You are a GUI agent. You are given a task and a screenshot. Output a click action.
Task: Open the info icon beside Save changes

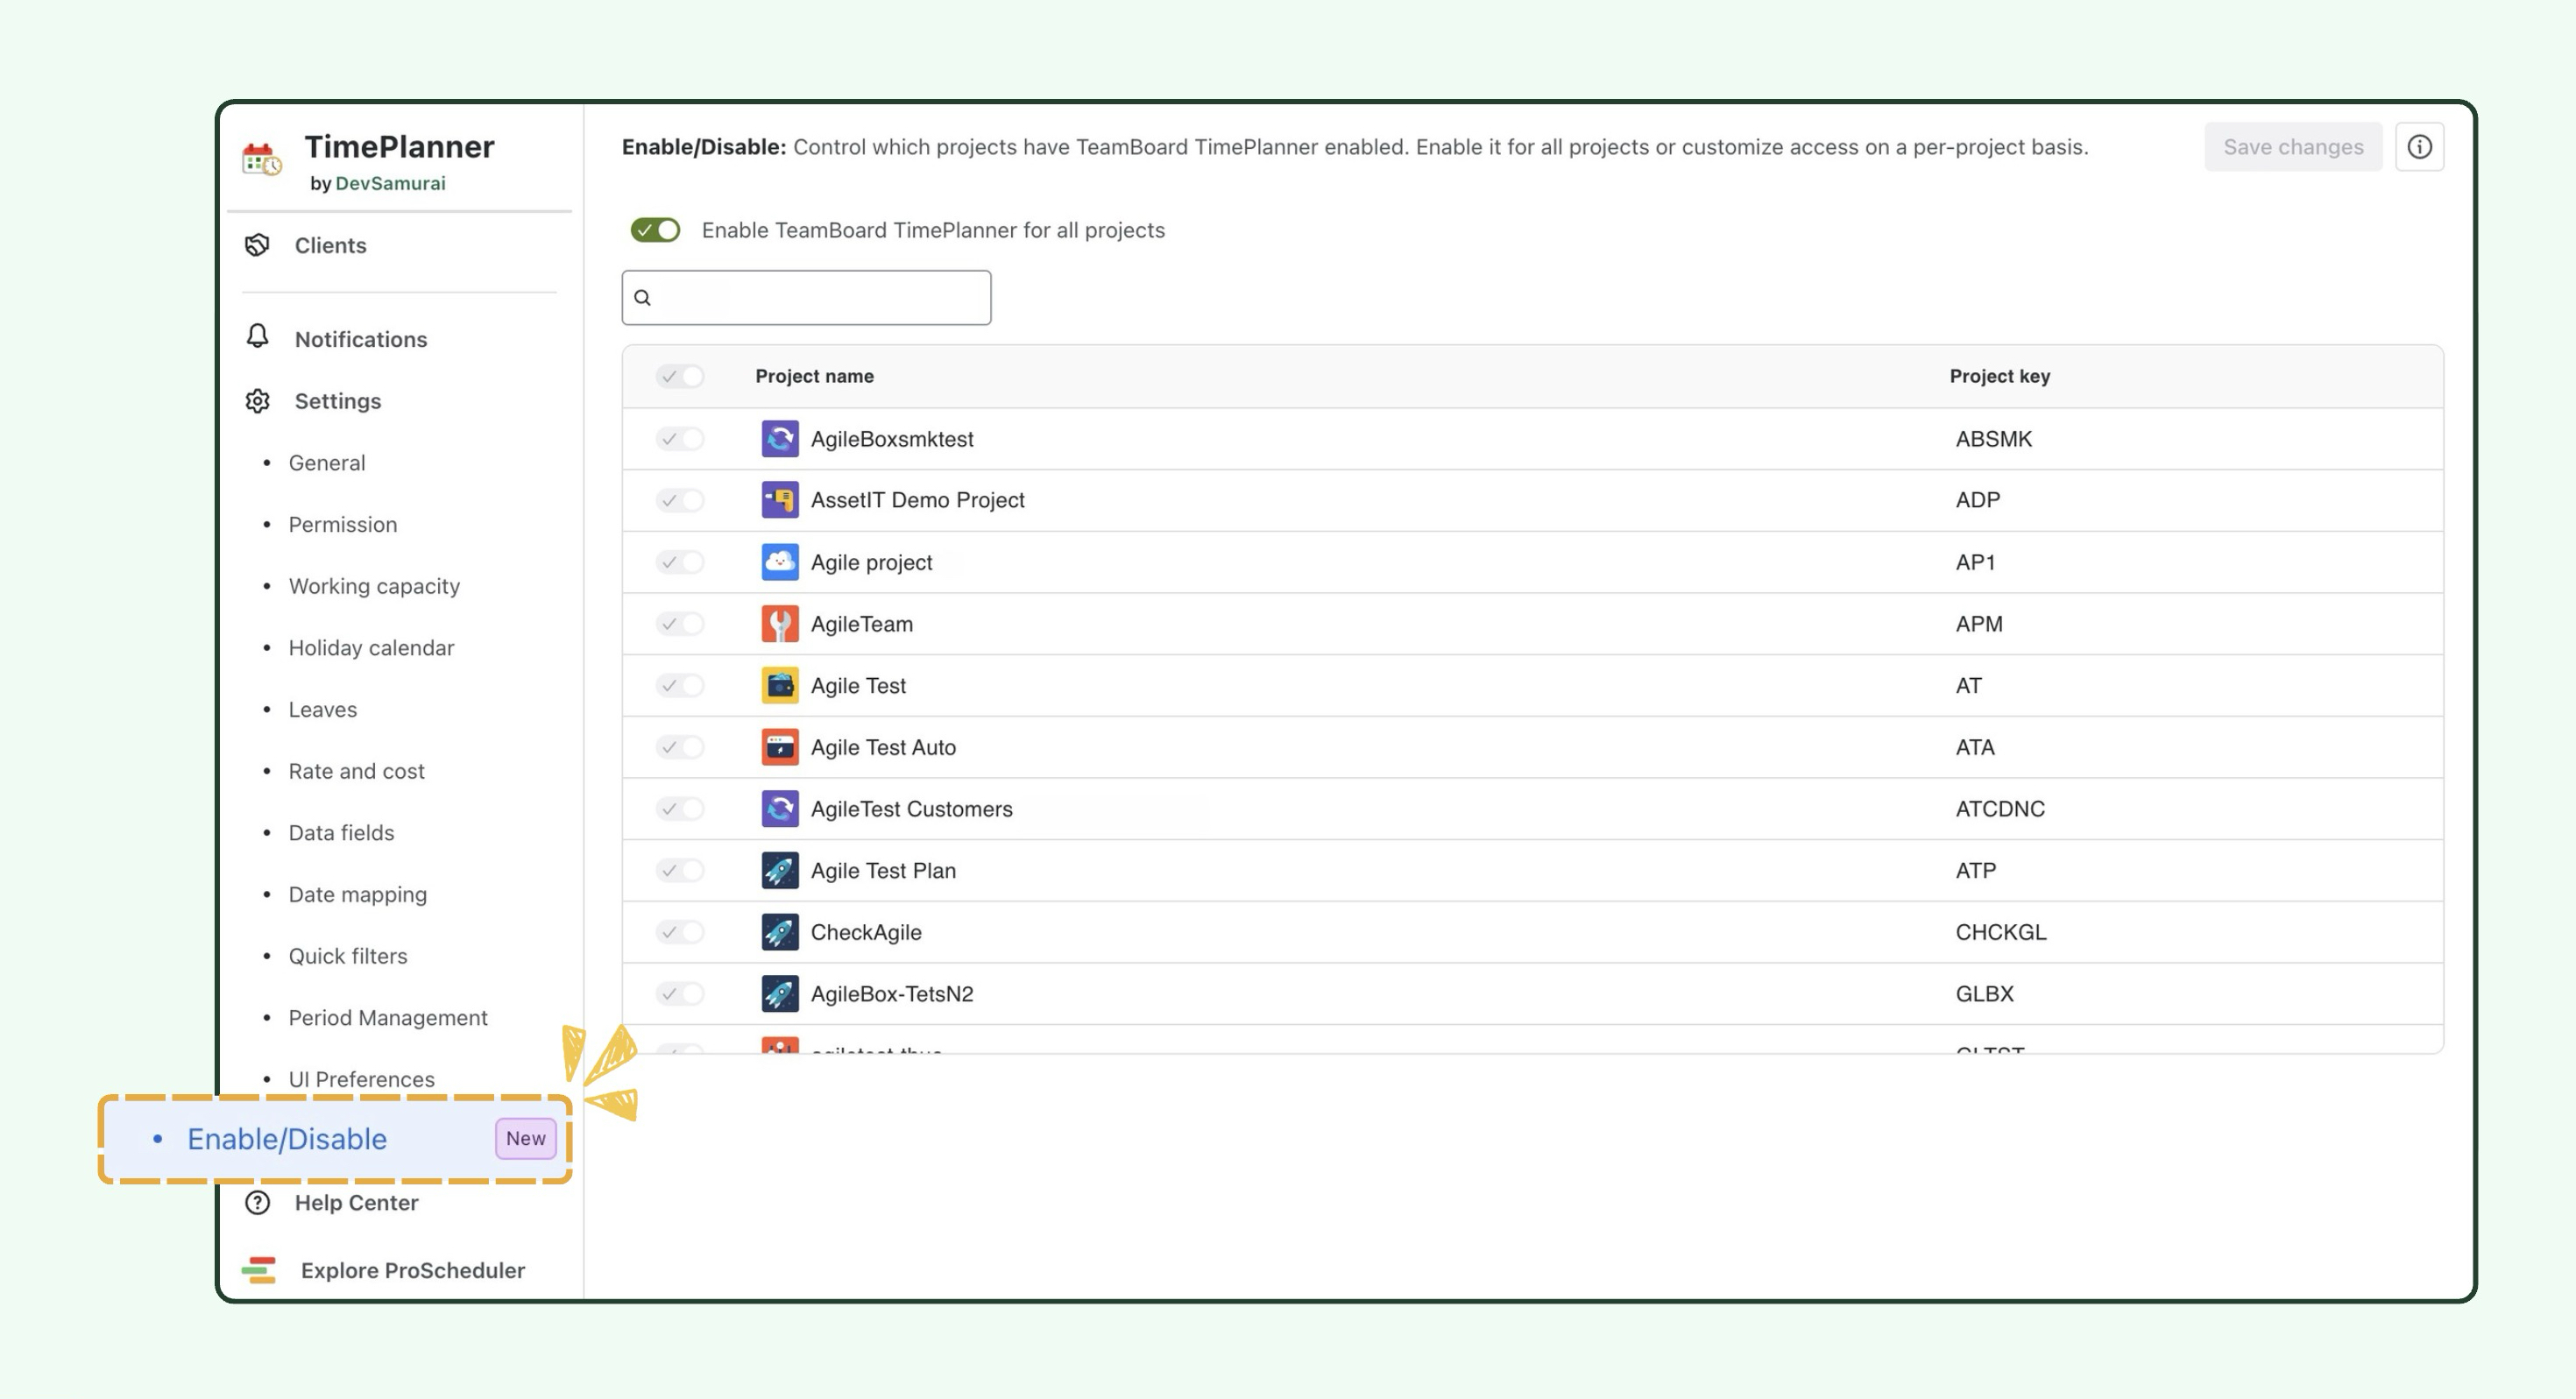pyautogui.click(x=2420, y=147)
